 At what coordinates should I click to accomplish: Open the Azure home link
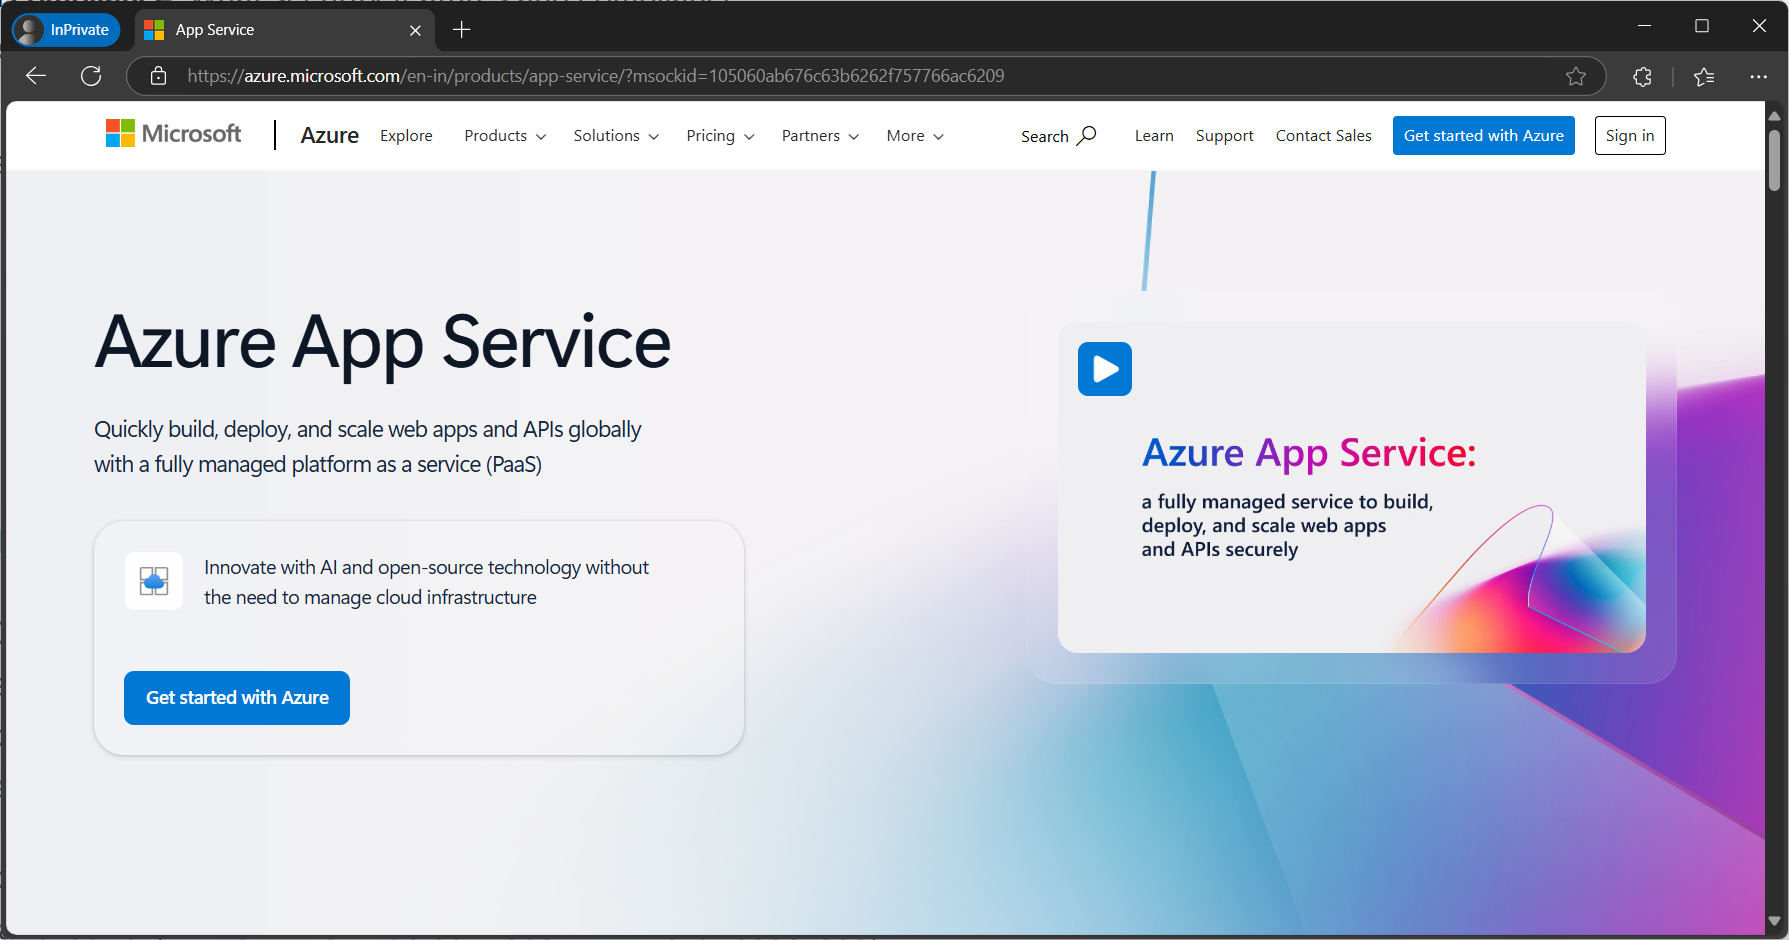coord(329,135)
